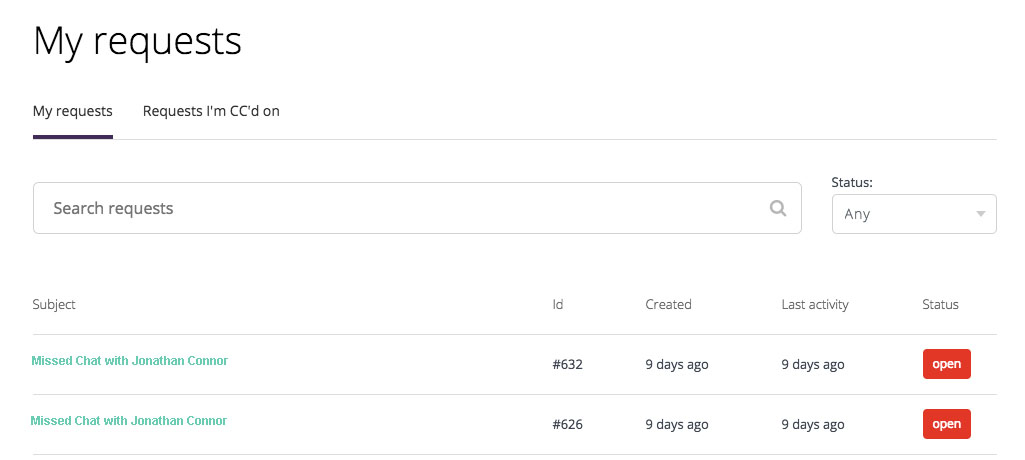Open Missed Chat request #626
Image resolution: width=1025 pixels, height=460 pixels.
(x=129, y=421)
